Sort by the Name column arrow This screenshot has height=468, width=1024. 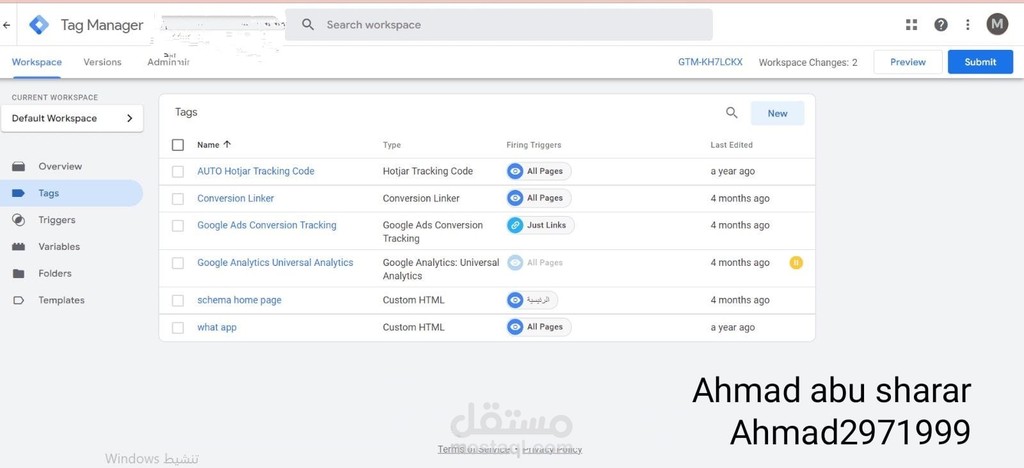(227, 144)
